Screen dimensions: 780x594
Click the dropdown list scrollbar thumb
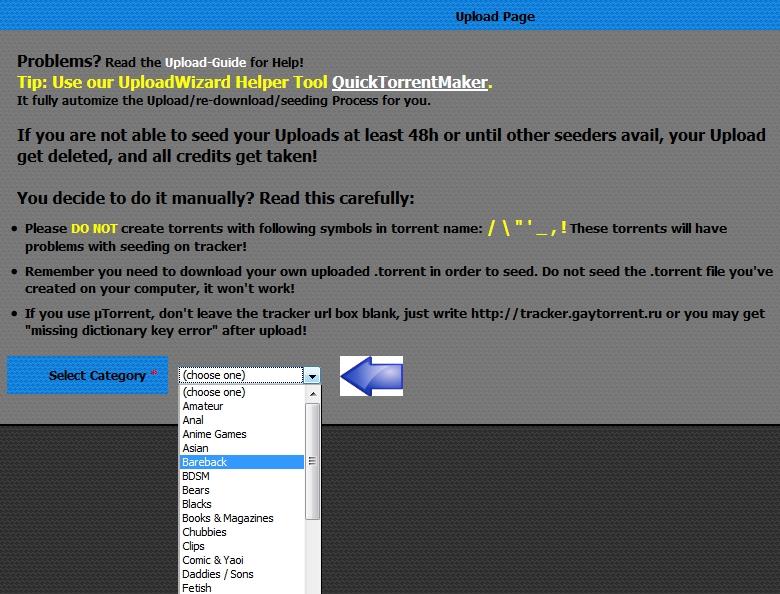tap(312, 460)
